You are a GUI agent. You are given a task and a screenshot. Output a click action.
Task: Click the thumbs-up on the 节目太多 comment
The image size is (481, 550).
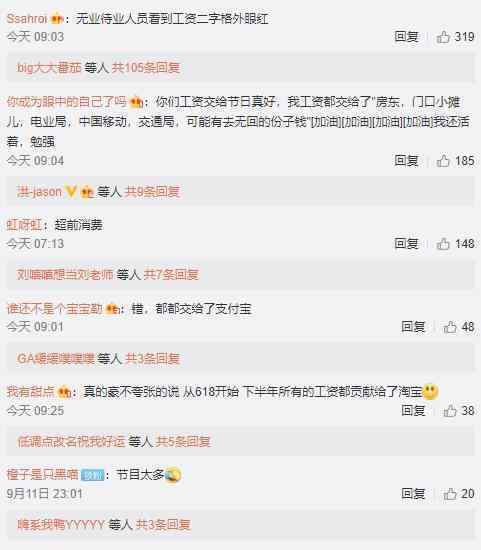coord(450,494)
